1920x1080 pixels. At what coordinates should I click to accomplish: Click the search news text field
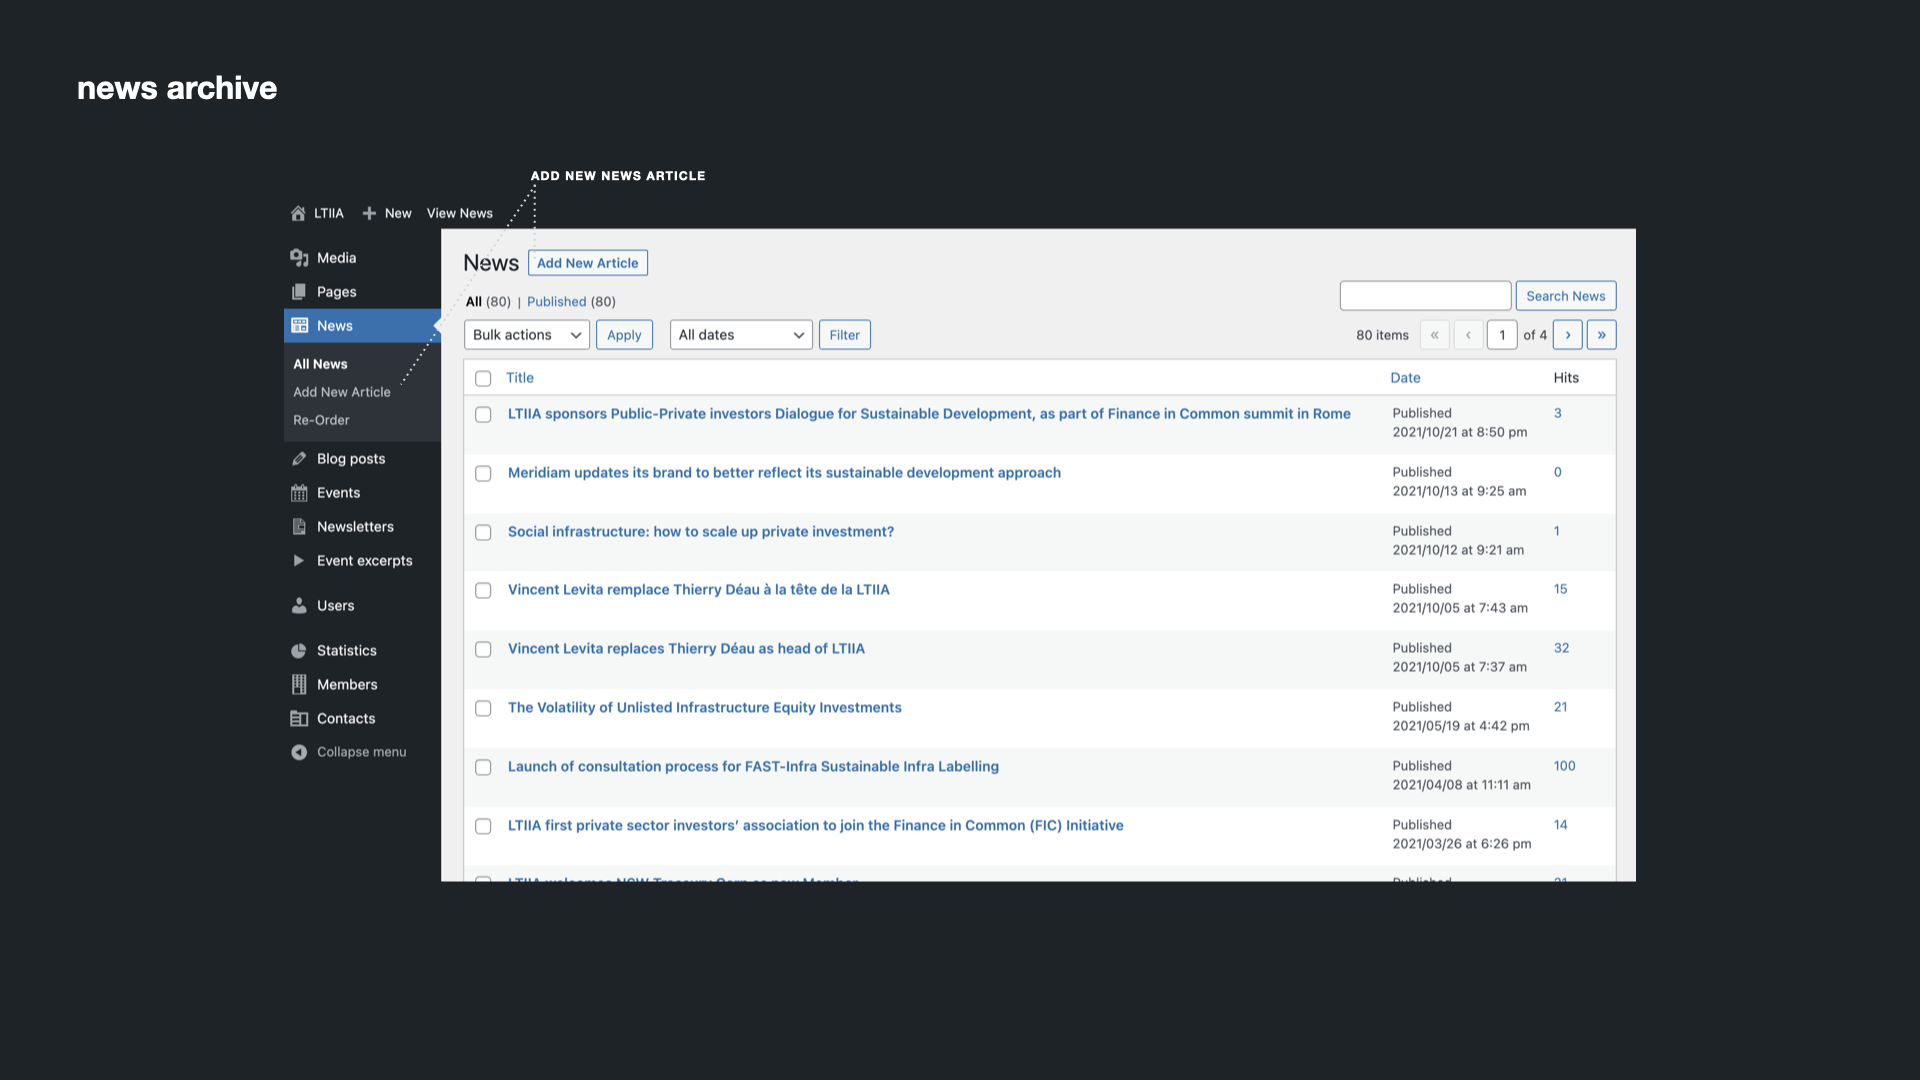point(1425,296)
